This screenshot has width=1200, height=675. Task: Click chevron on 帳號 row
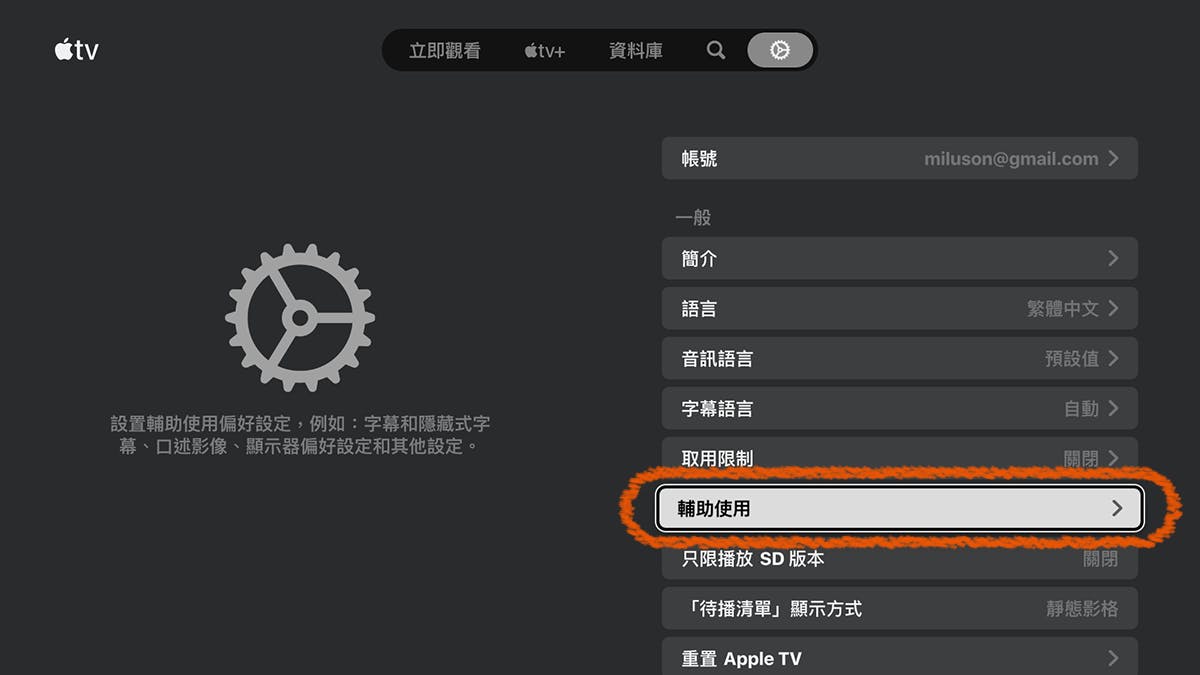[x=1114, y=158]
